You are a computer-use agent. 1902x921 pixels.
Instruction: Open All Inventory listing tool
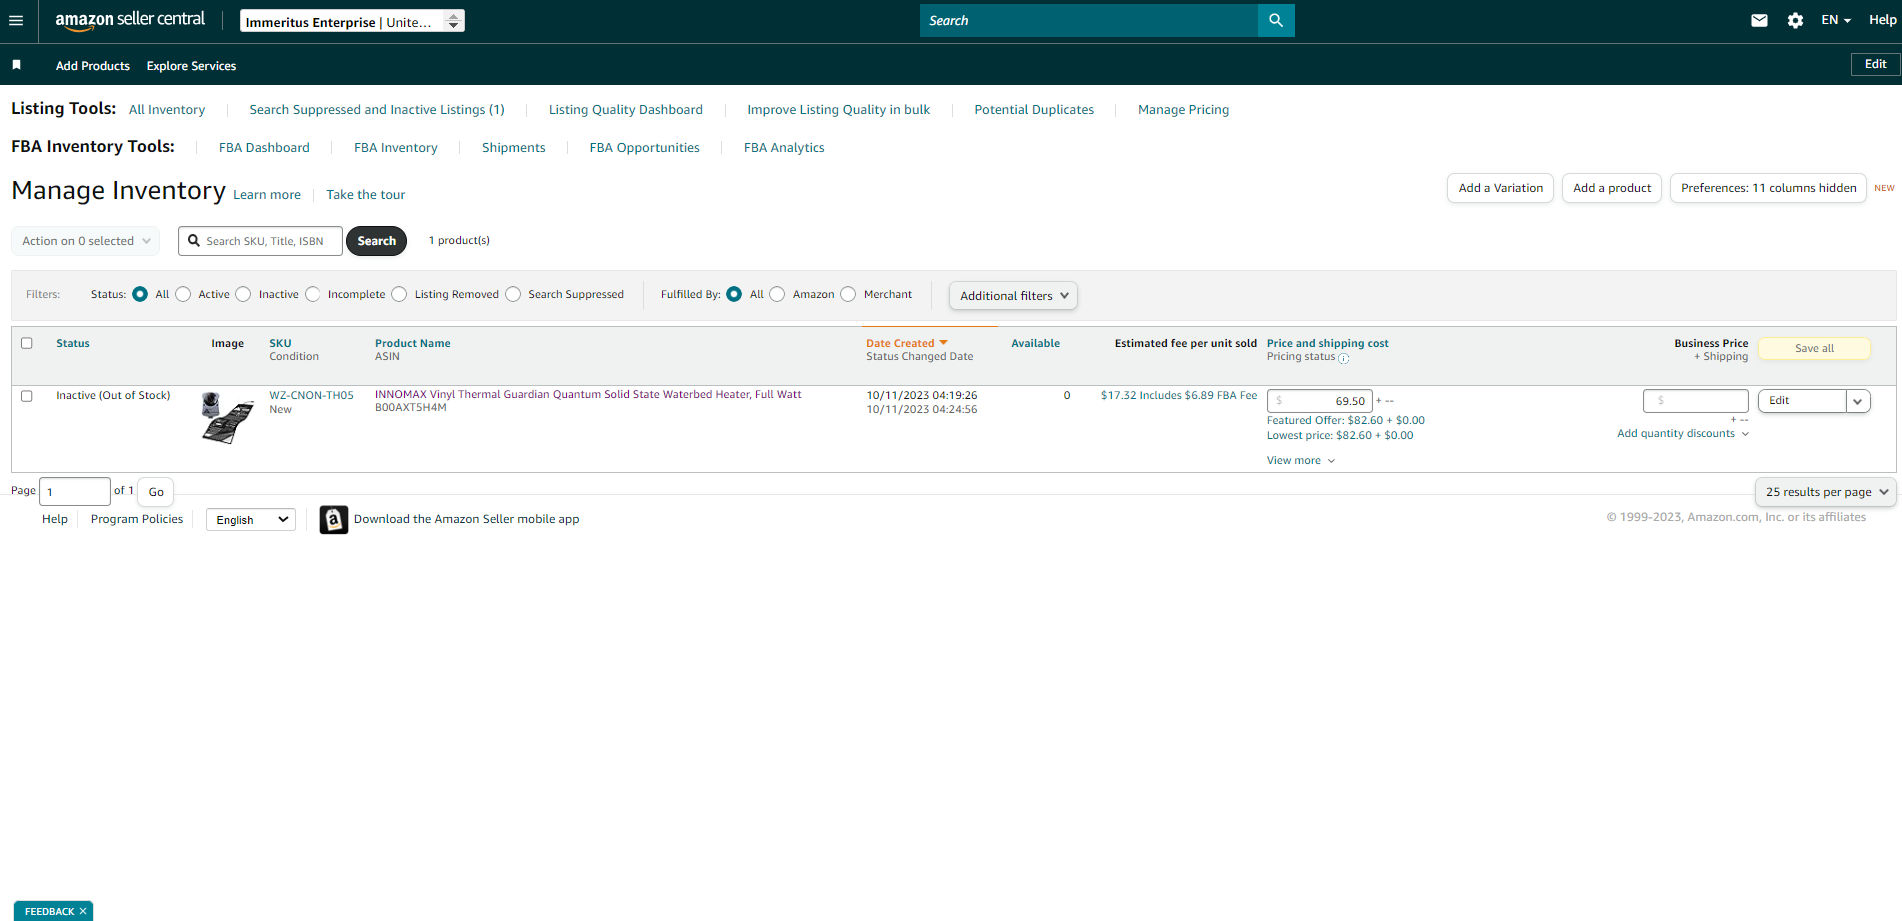[x=167, y=110]
